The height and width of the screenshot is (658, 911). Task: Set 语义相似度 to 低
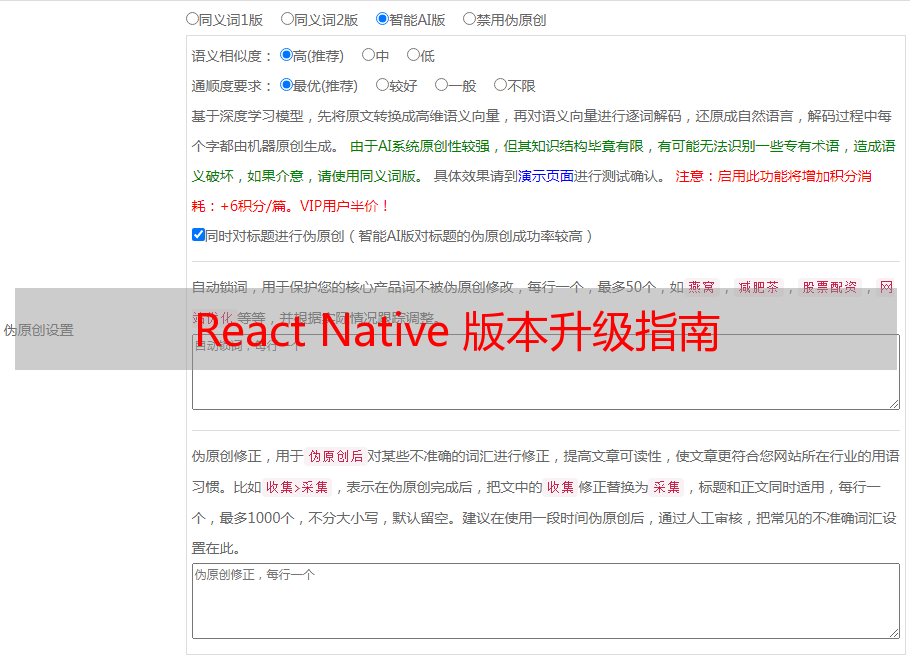pyautogui.click(x=413, y=55)
